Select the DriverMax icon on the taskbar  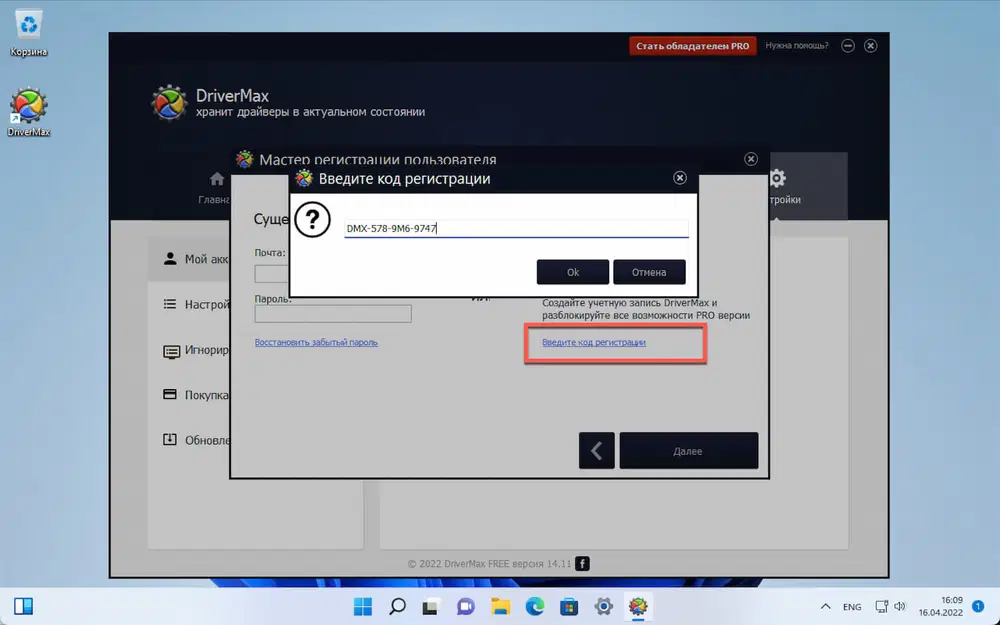(x=638, y=606)
